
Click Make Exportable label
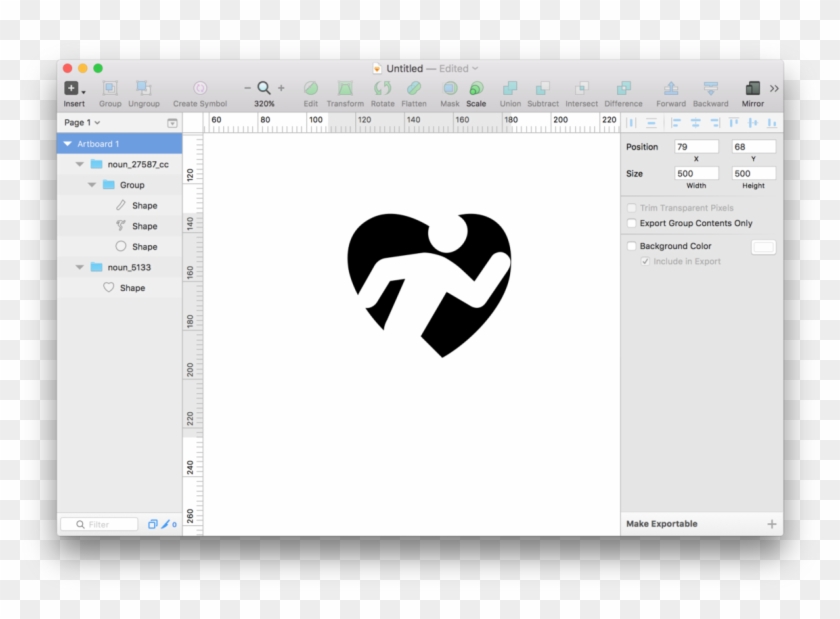662,524
